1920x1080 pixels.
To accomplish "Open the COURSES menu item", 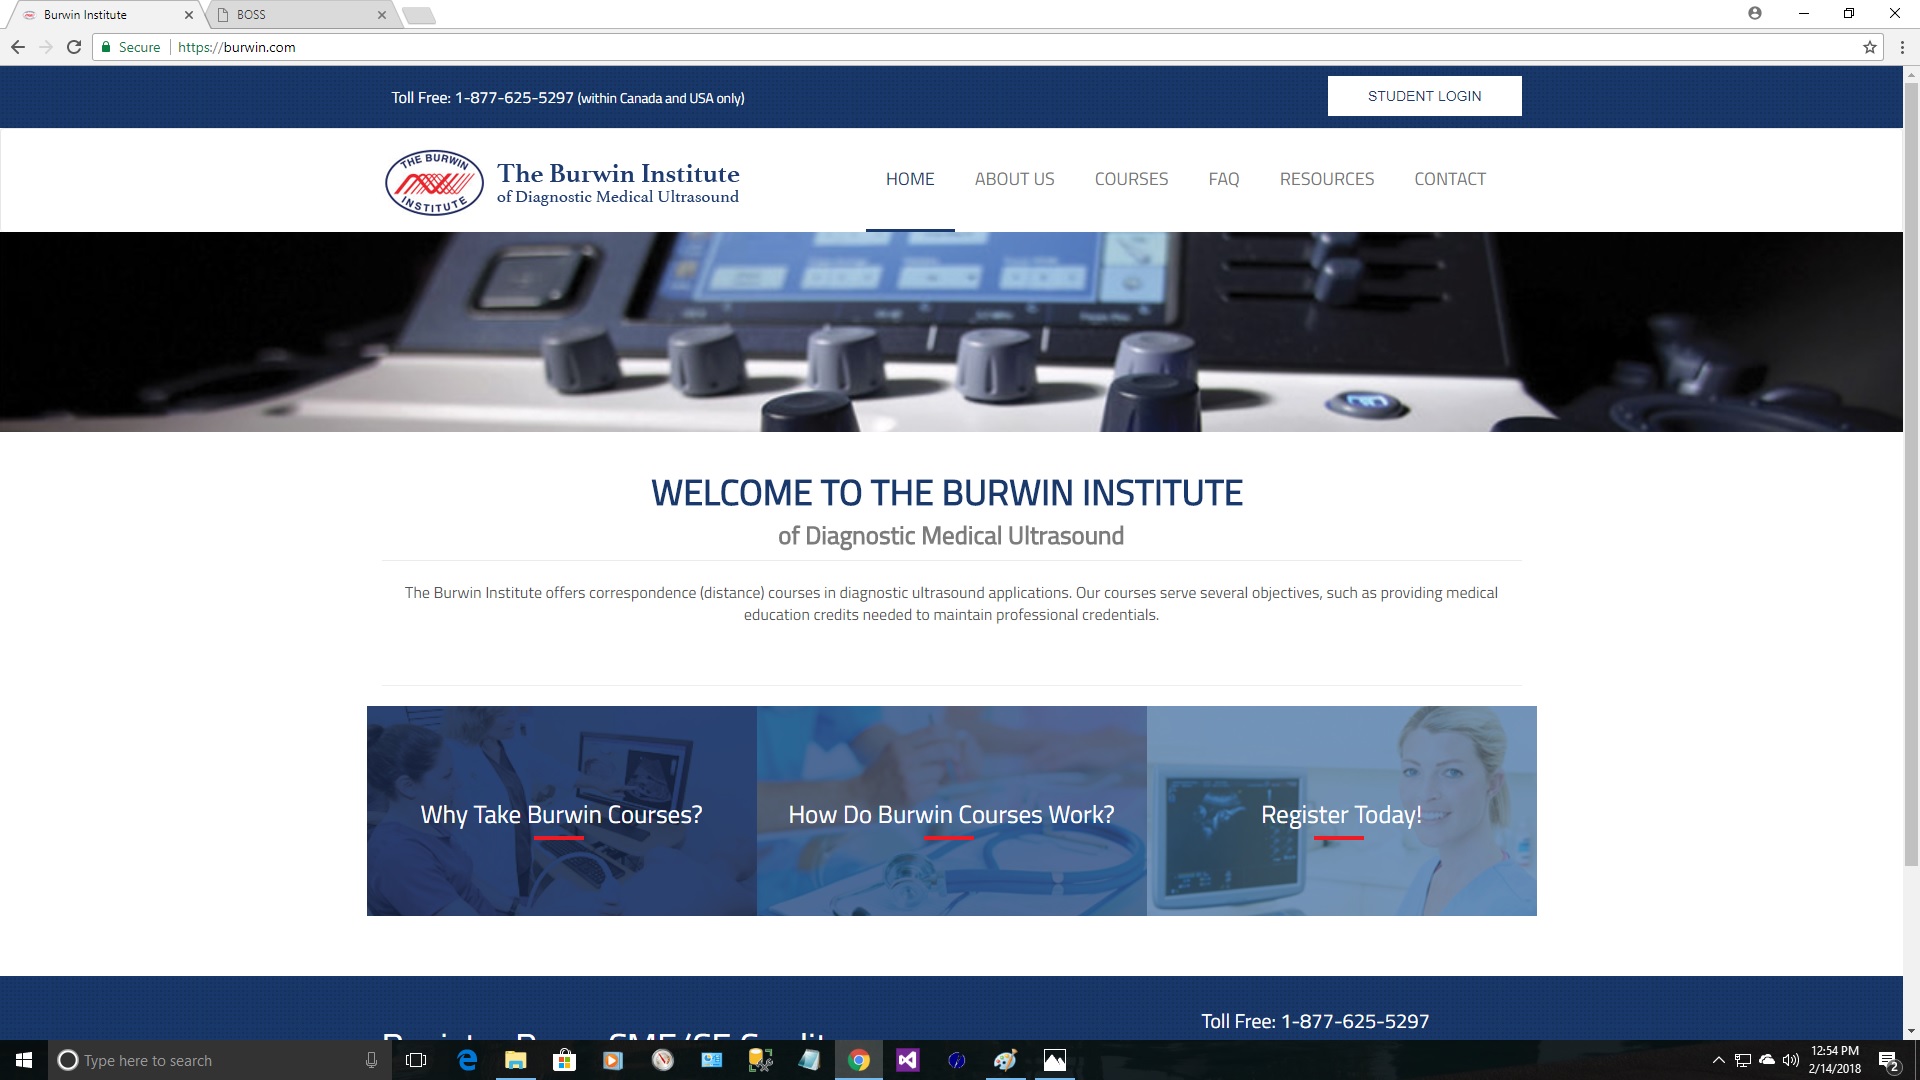I will pyautogui.click(x=1131, y=179).
